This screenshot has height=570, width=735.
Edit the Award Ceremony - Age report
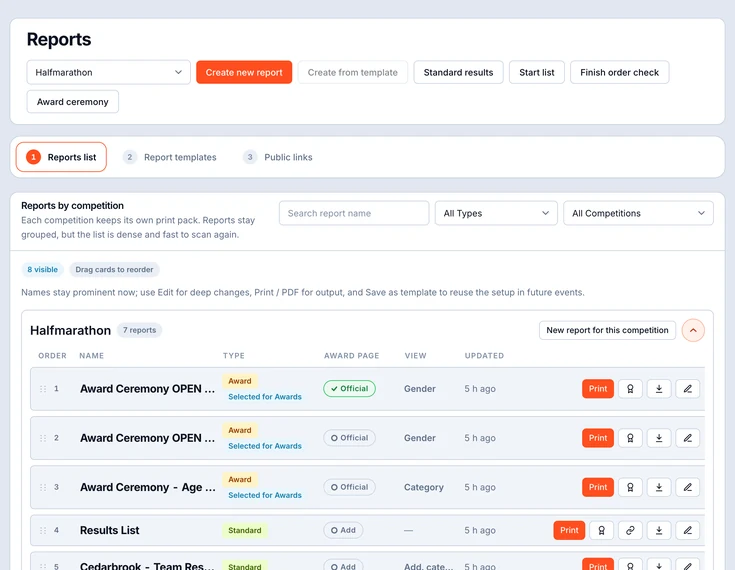tap(687, 487)
